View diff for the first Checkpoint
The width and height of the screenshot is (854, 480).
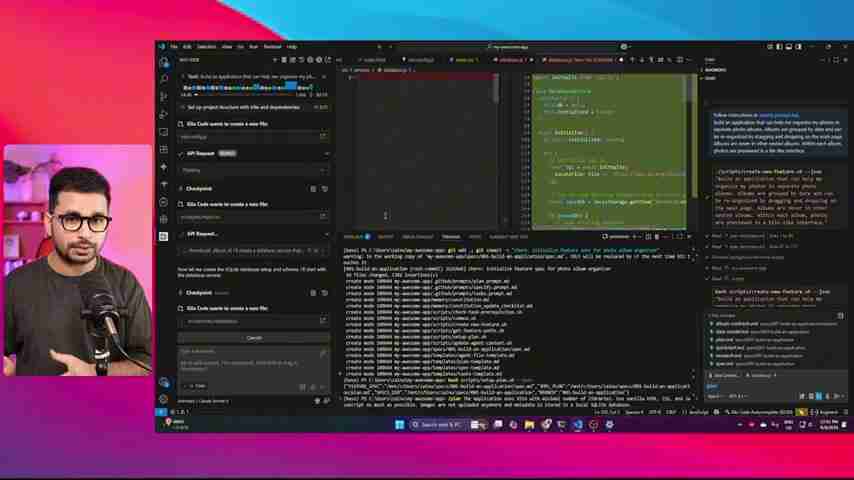[313, 189]
